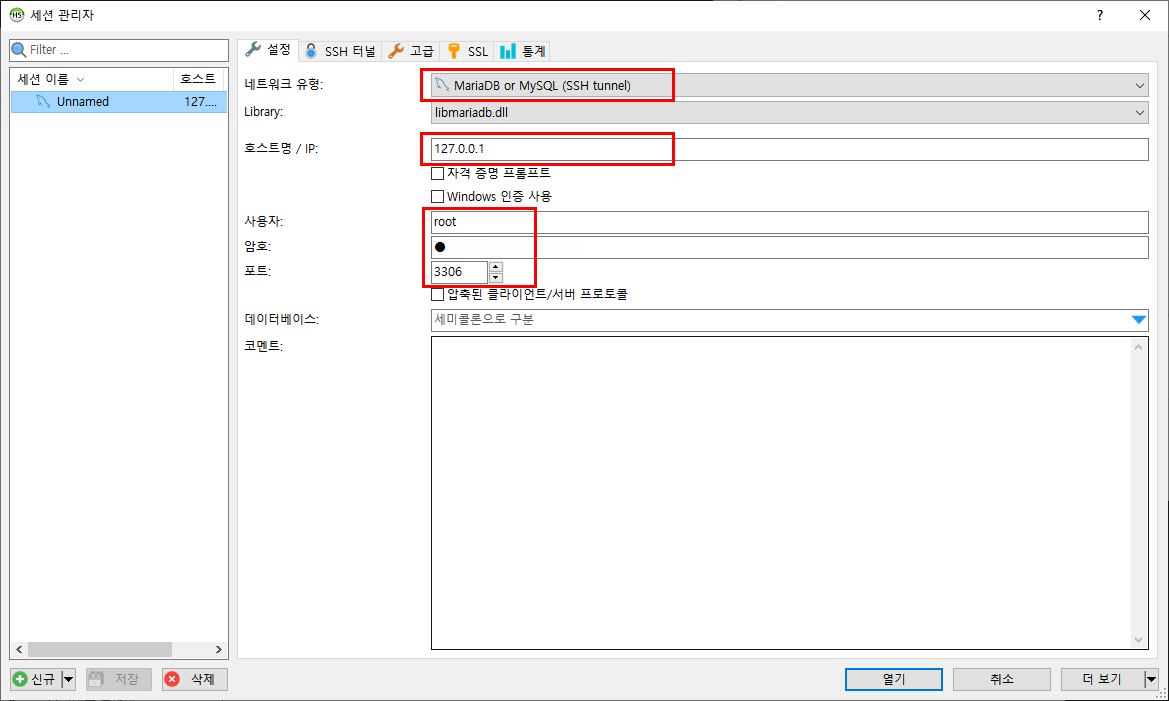Image resolution: width=1169 pixels, height=701 pixels.
Task: Open the Library dropdown showing libmariadb.dll
Action: (x=1139, y=112)
